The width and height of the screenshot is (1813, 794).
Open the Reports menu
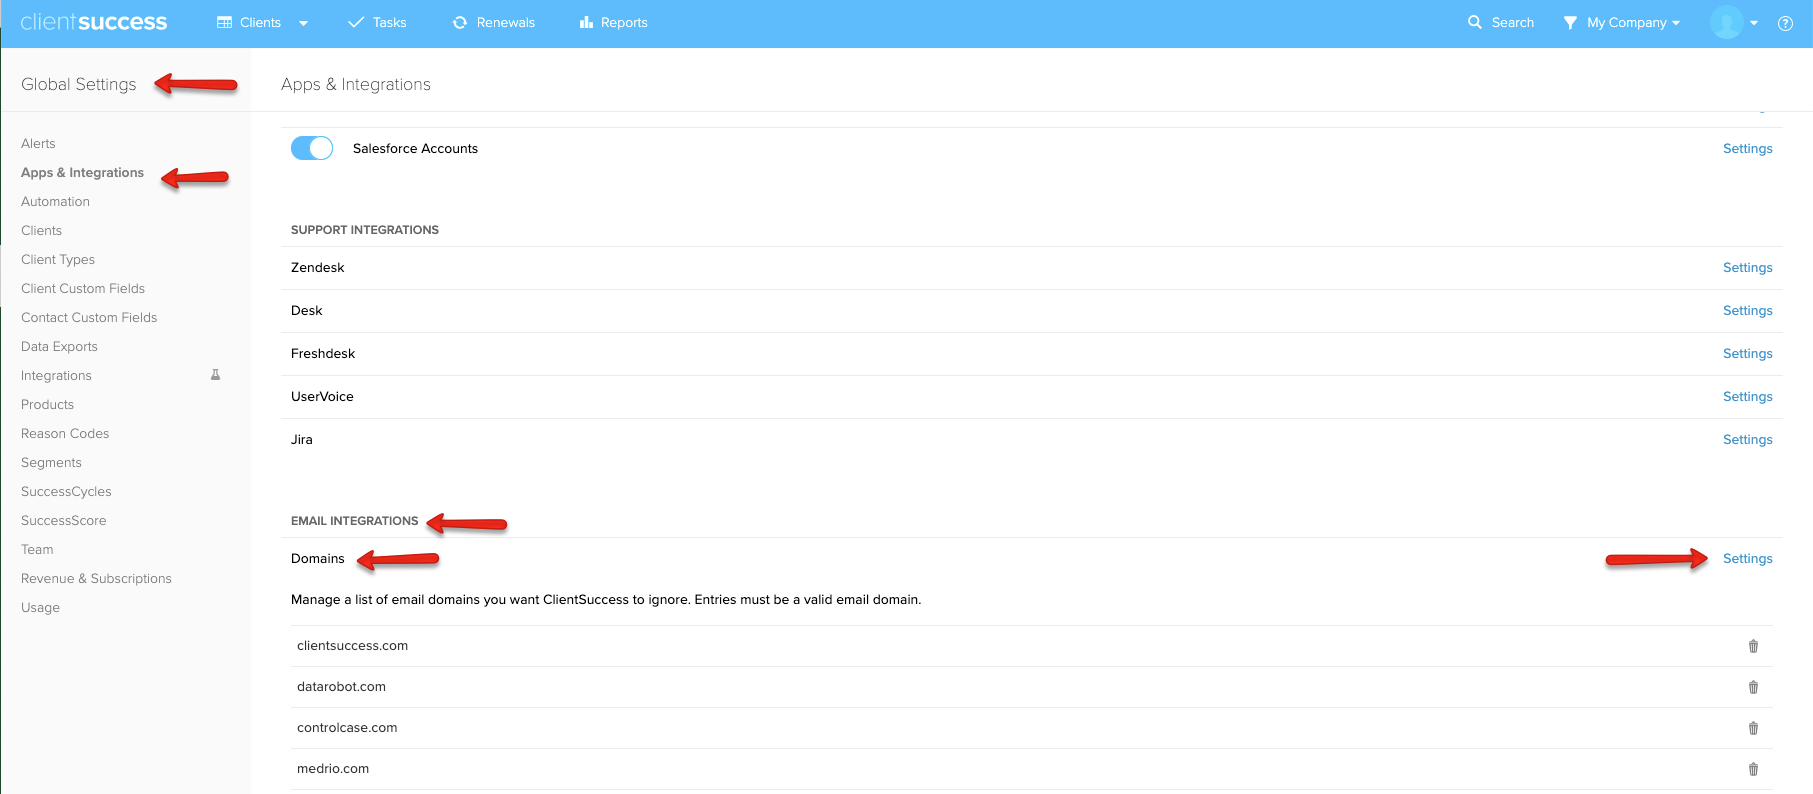624,22
